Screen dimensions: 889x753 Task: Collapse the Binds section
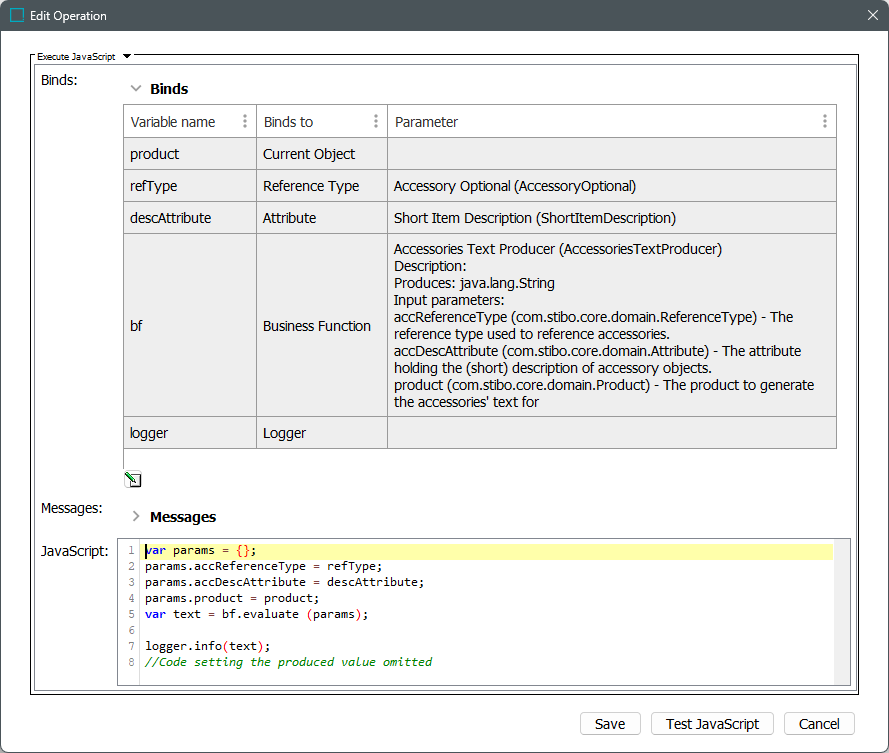(x=136, y=89)
